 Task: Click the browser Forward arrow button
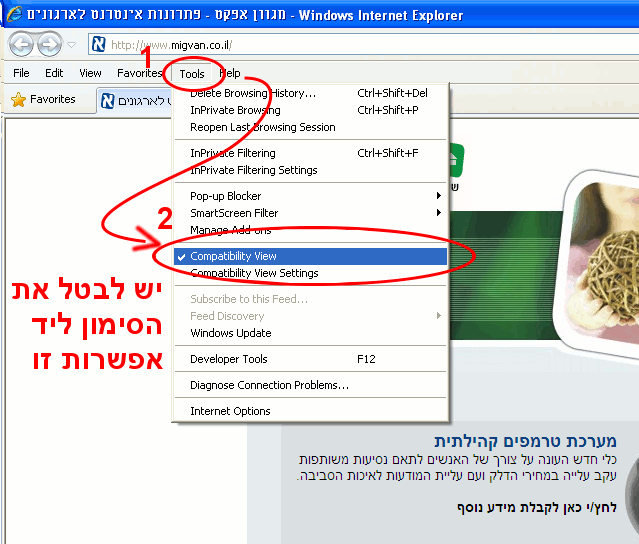point(50,44)
